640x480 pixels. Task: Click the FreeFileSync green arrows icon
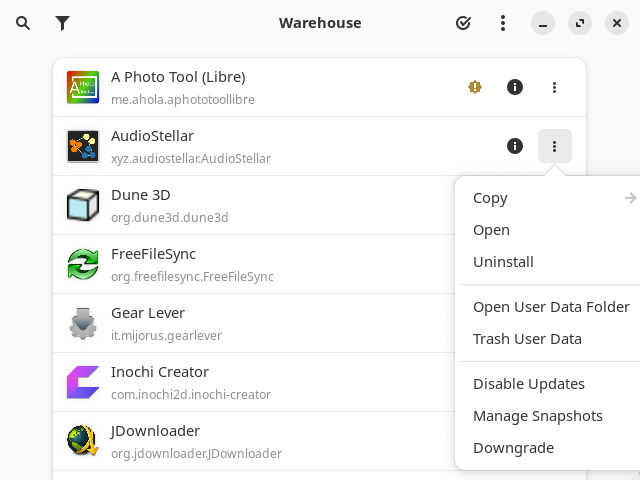(83, 264)
